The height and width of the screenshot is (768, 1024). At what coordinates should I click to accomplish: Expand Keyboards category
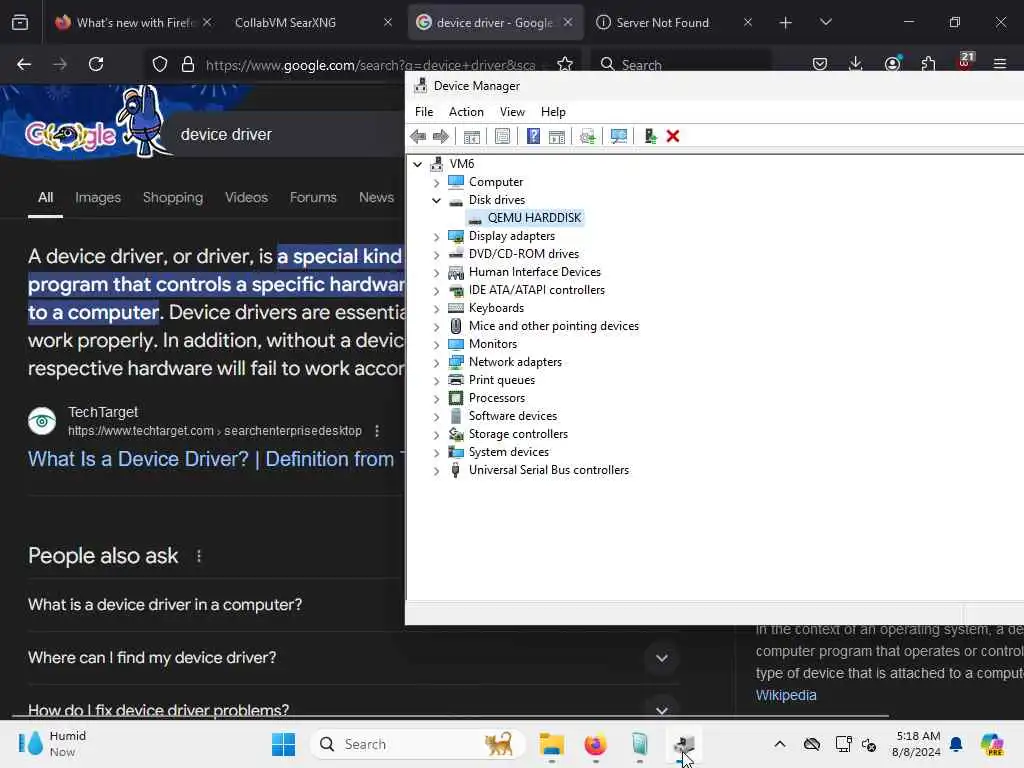coord(436,308)
